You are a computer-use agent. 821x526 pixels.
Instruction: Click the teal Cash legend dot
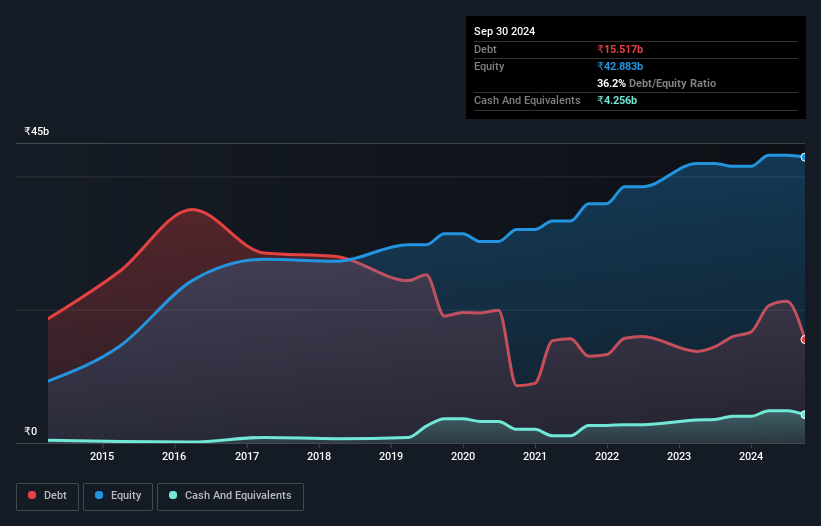[173, 495]
